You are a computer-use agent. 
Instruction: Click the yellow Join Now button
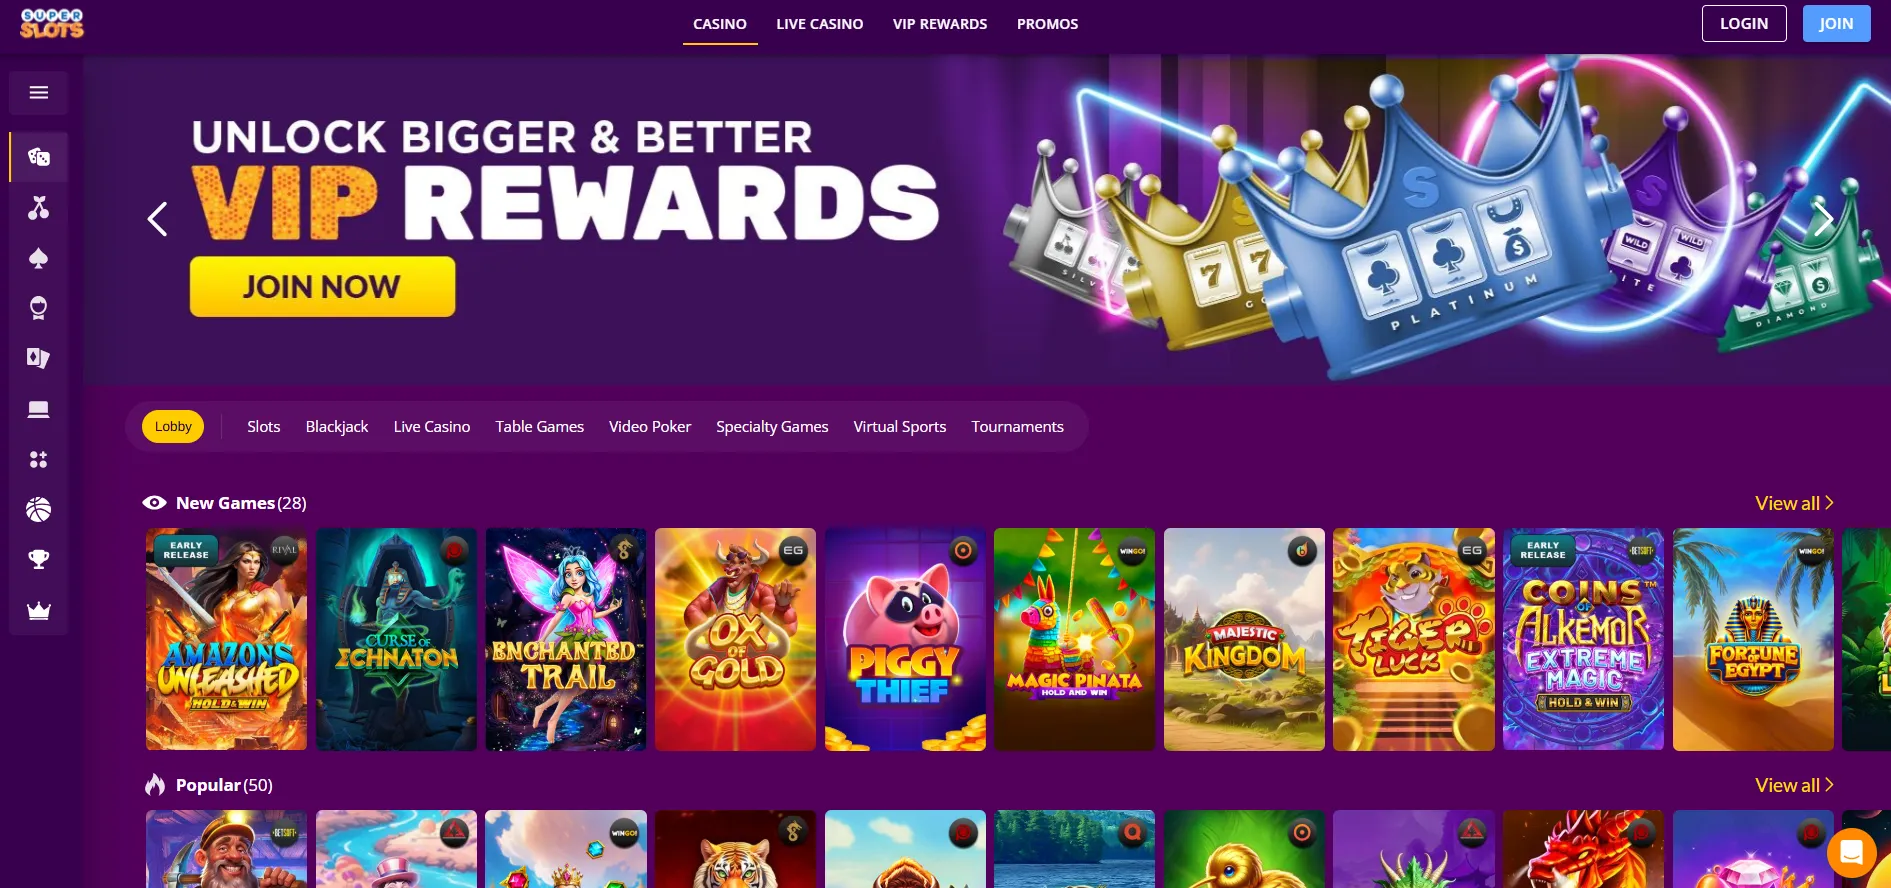click(322, 287)
